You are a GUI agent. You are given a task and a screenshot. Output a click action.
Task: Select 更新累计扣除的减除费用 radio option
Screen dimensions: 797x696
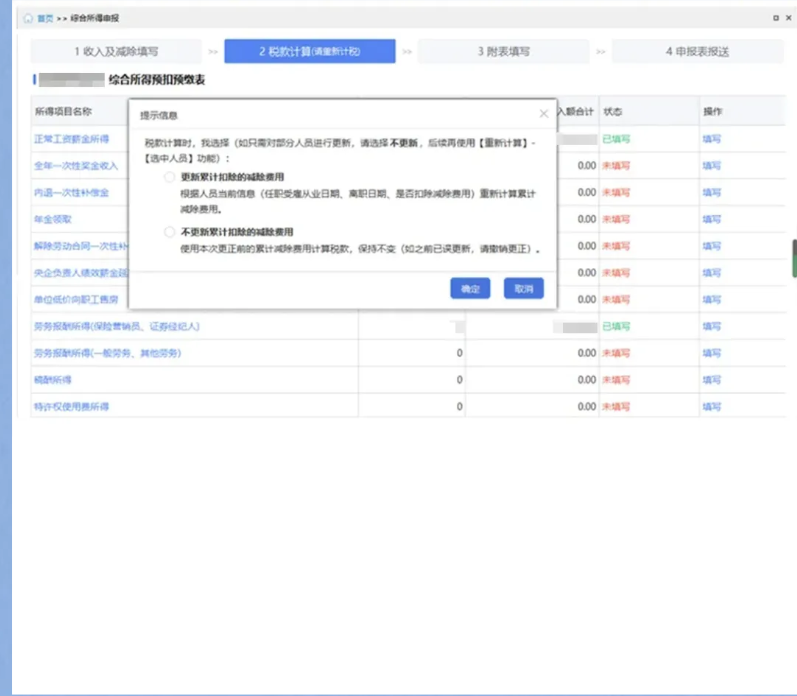pos(169,177)
